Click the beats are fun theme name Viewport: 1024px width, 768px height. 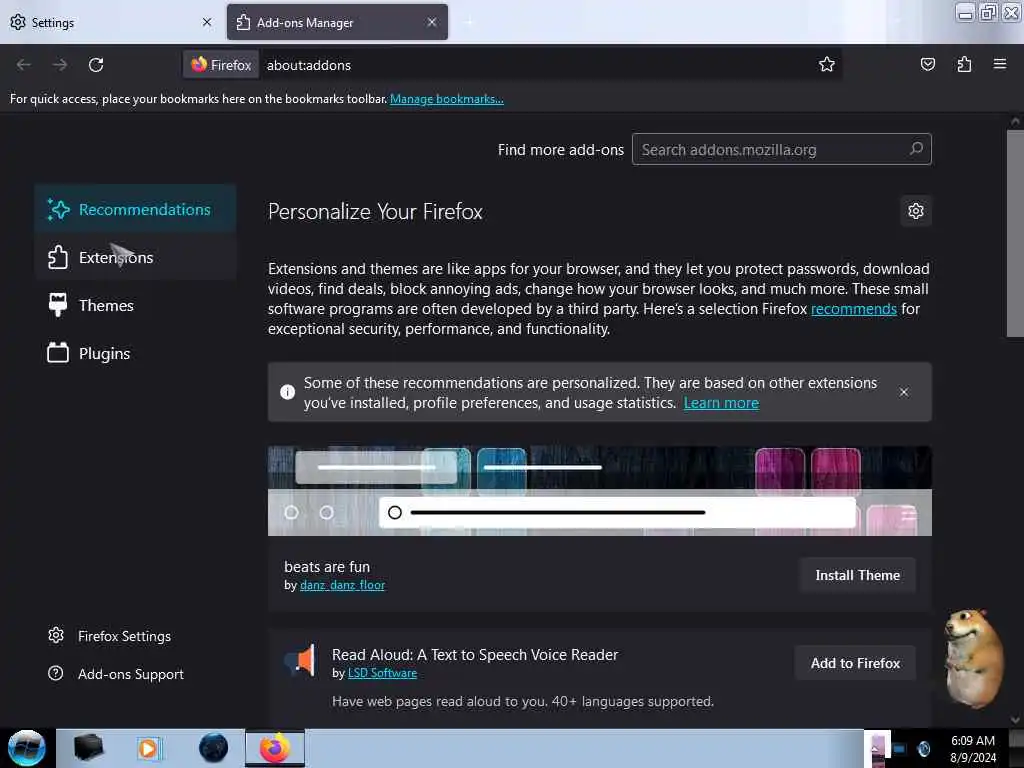[327, 566]
